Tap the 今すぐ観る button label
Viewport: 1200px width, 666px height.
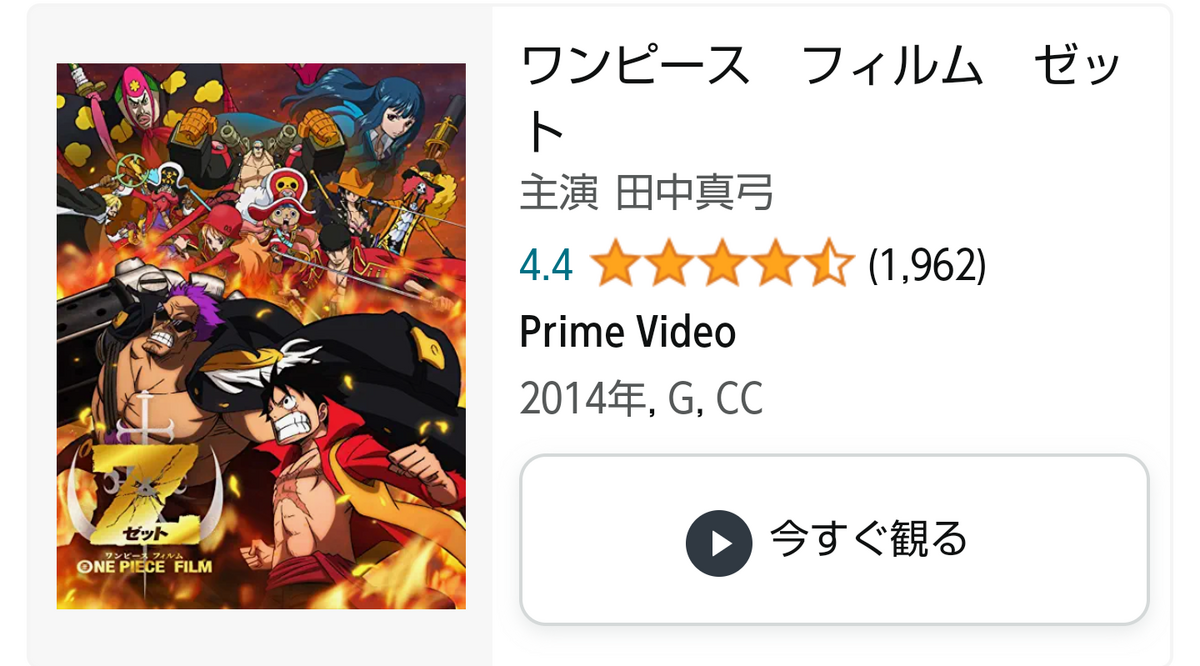868,540
